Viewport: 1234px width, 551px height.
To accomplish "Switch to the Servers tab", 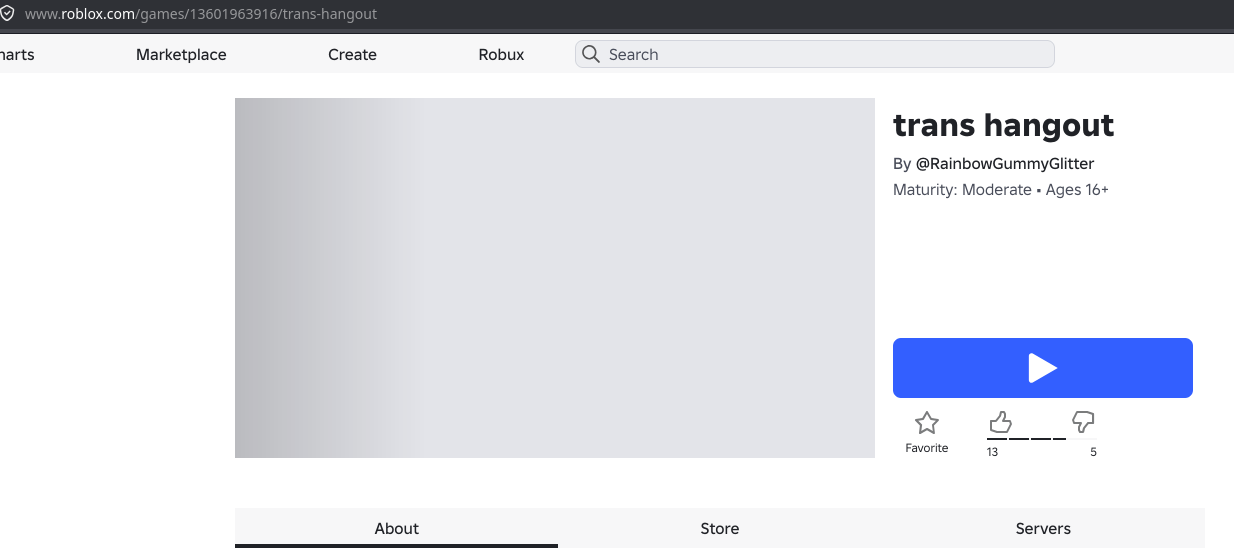I will click(x=1043, y=528).
